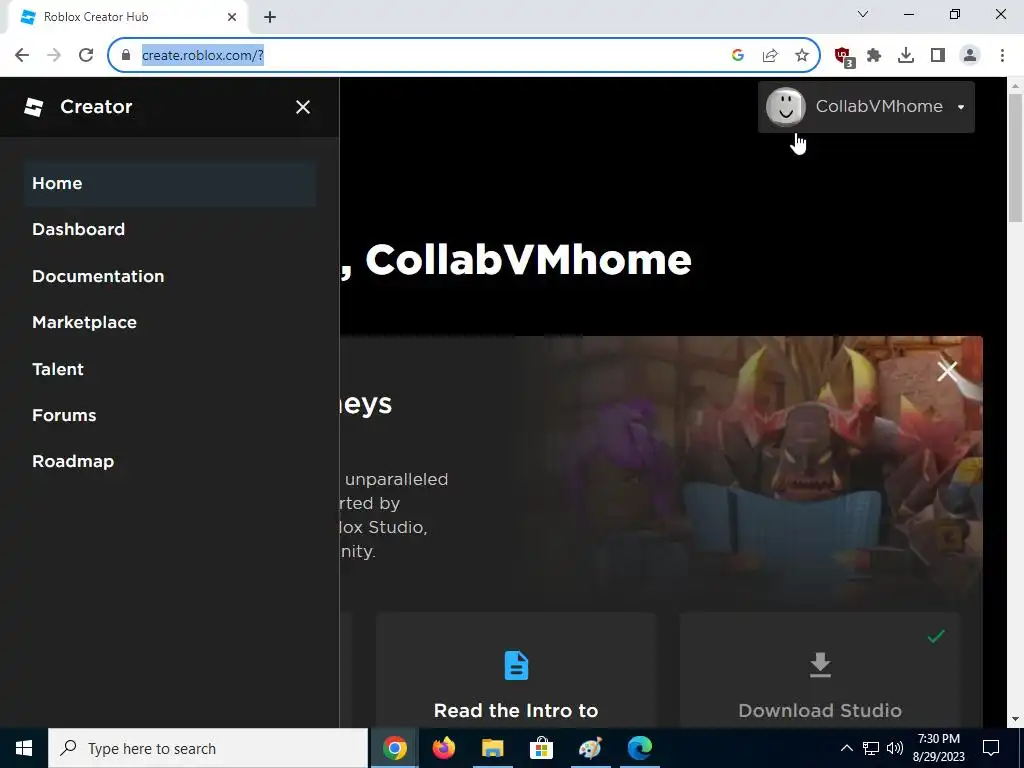The height and width of the screenshot is (768, 1024).
Task: Click the taskbar search box
Action: pyautogui.click(x=208, y=748)
